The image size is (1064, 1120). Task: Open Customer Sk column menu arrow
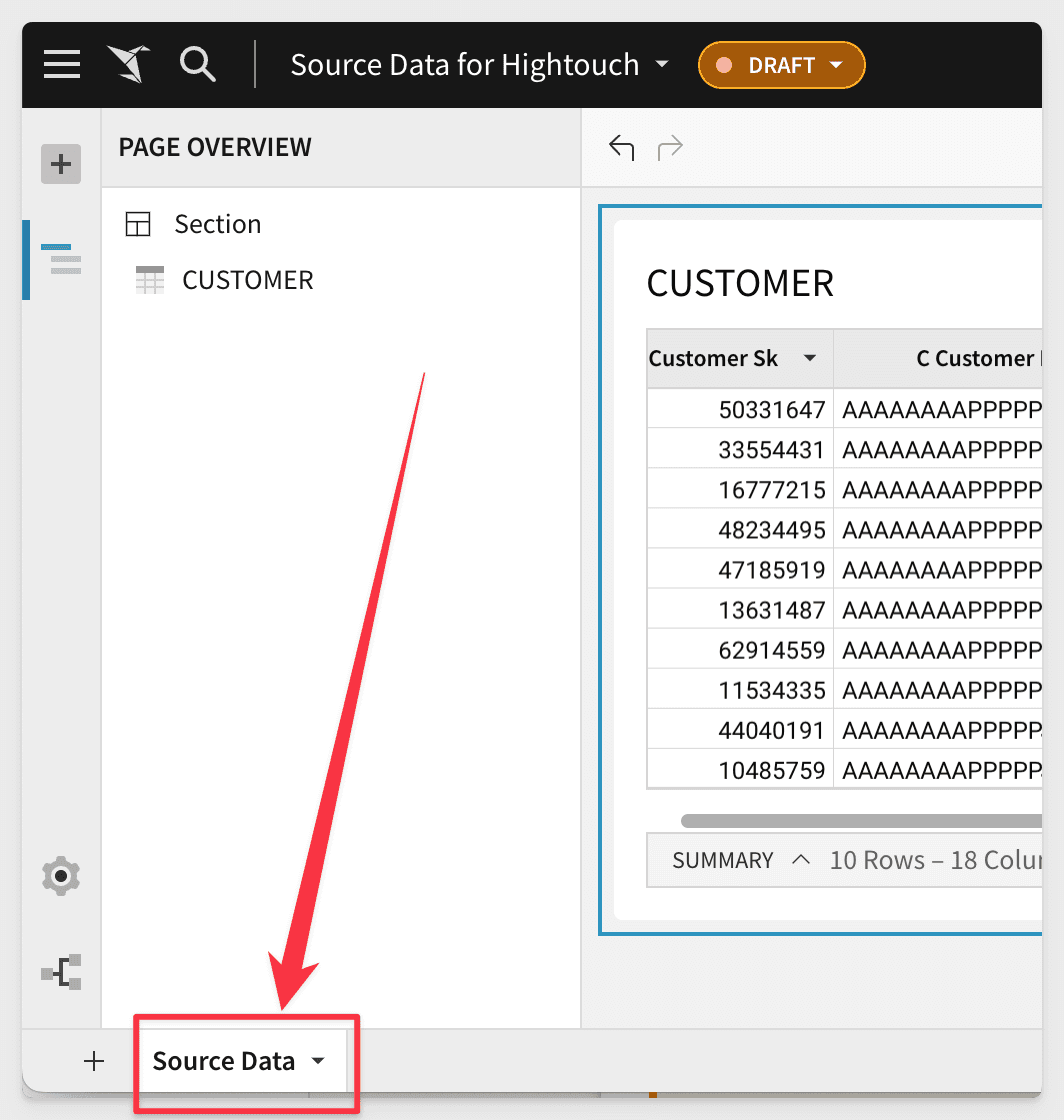811,358
